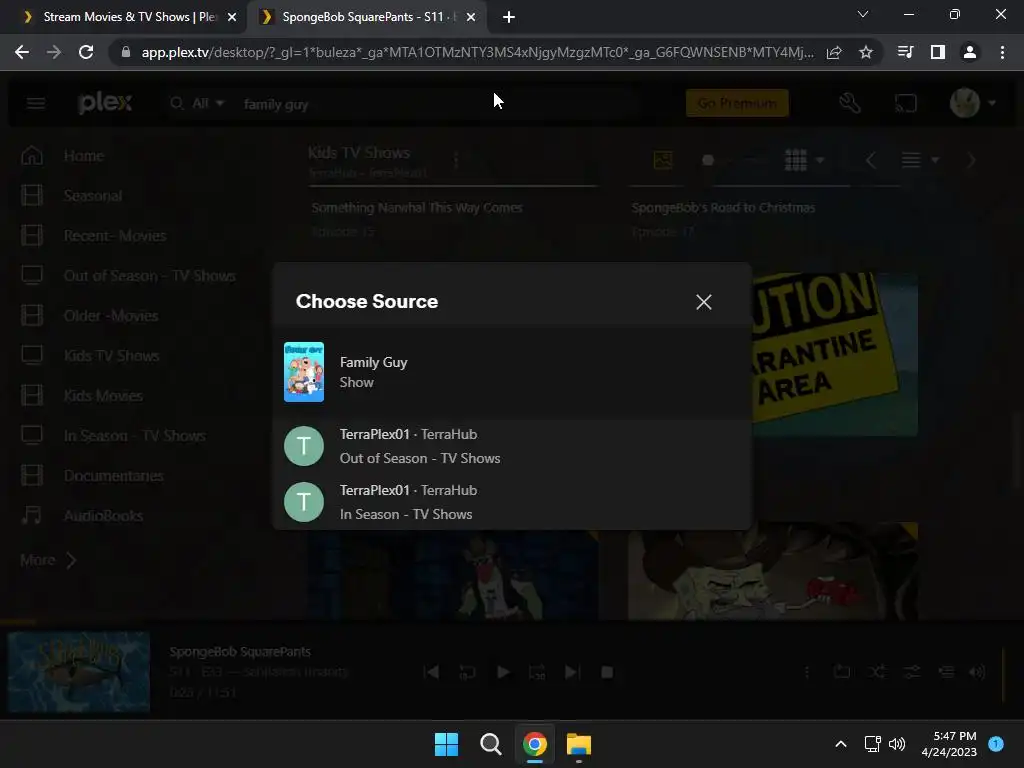Open the Plex hamburger menu

pos(36,103)
